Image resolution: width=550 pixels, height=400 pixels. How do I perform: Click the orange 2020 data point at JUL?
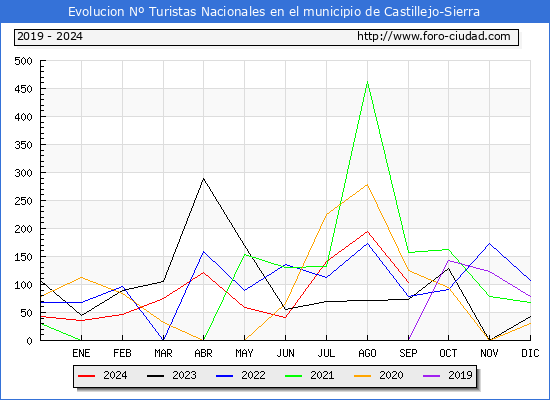[327, 214]
